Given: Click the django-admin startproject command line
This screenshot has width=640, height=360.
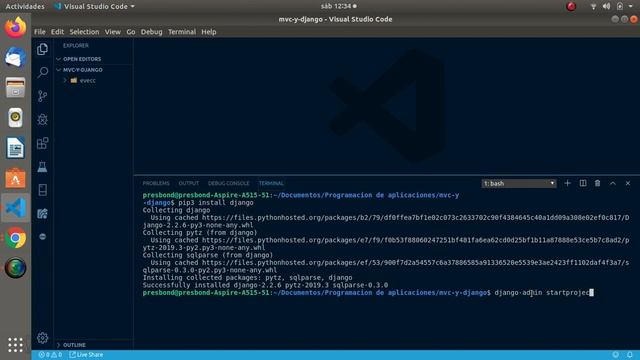Looking at the screenshot, I should tap(544, 293).
